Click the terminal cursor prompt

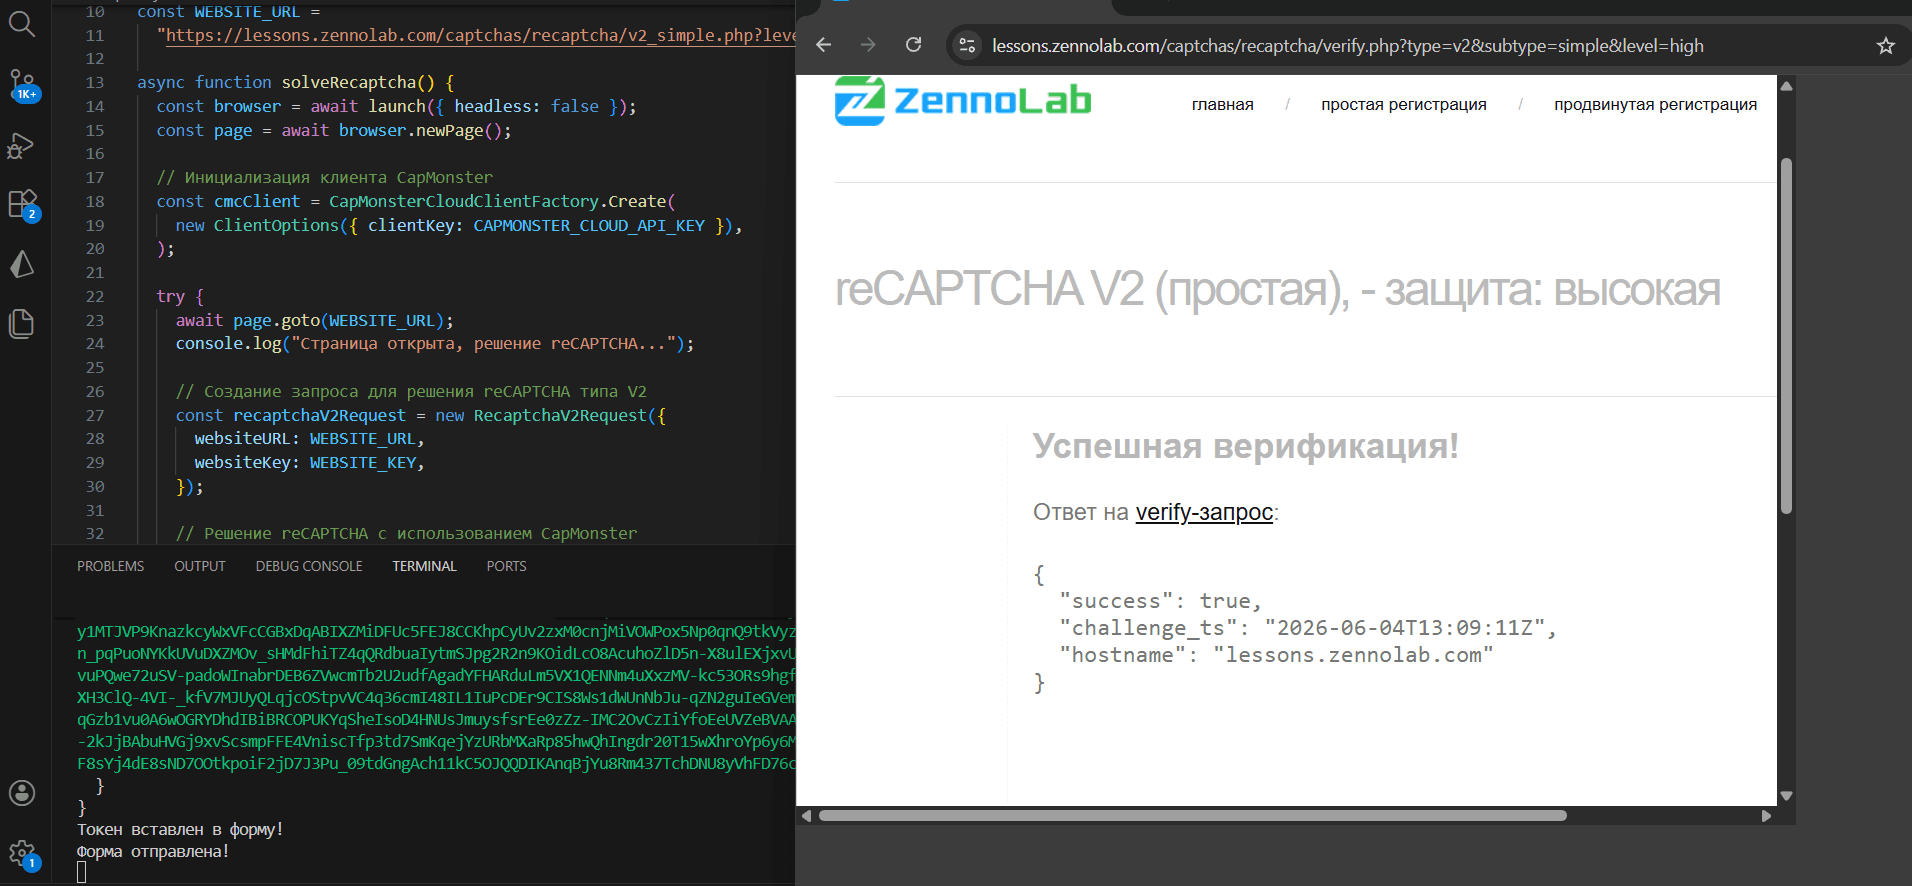tap(82, 873)
